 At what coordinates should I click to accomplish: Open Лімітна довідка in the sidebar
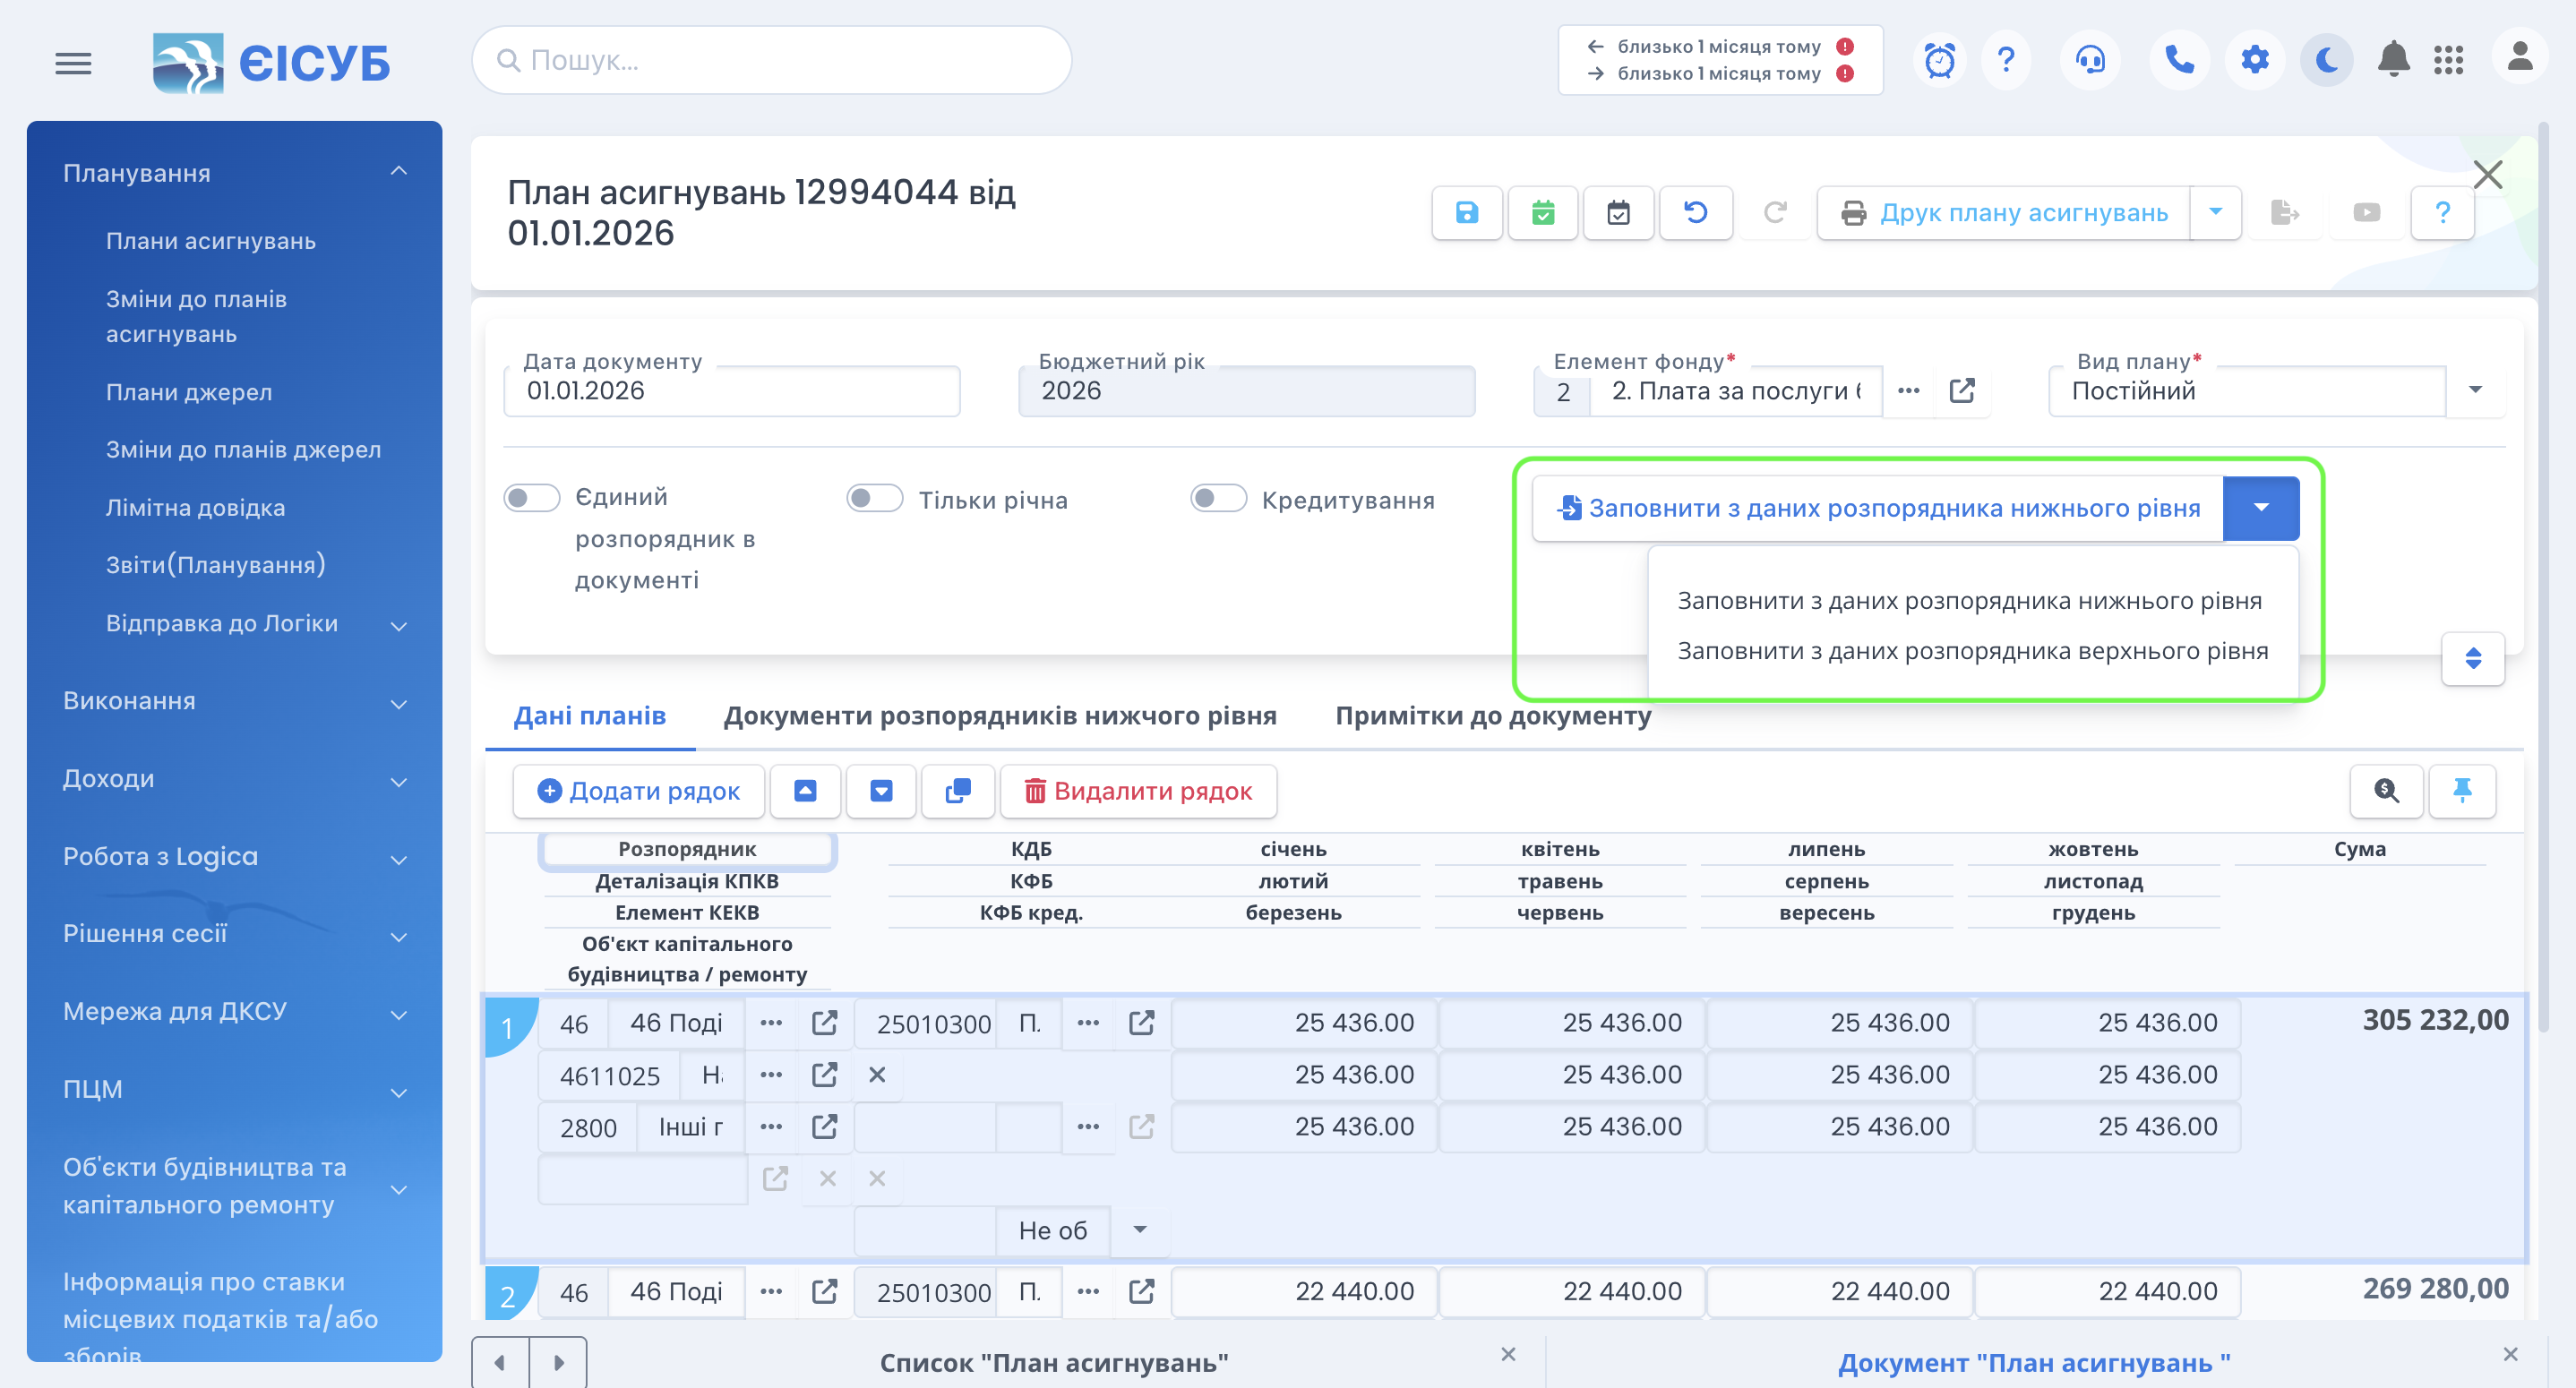point(195,508)
